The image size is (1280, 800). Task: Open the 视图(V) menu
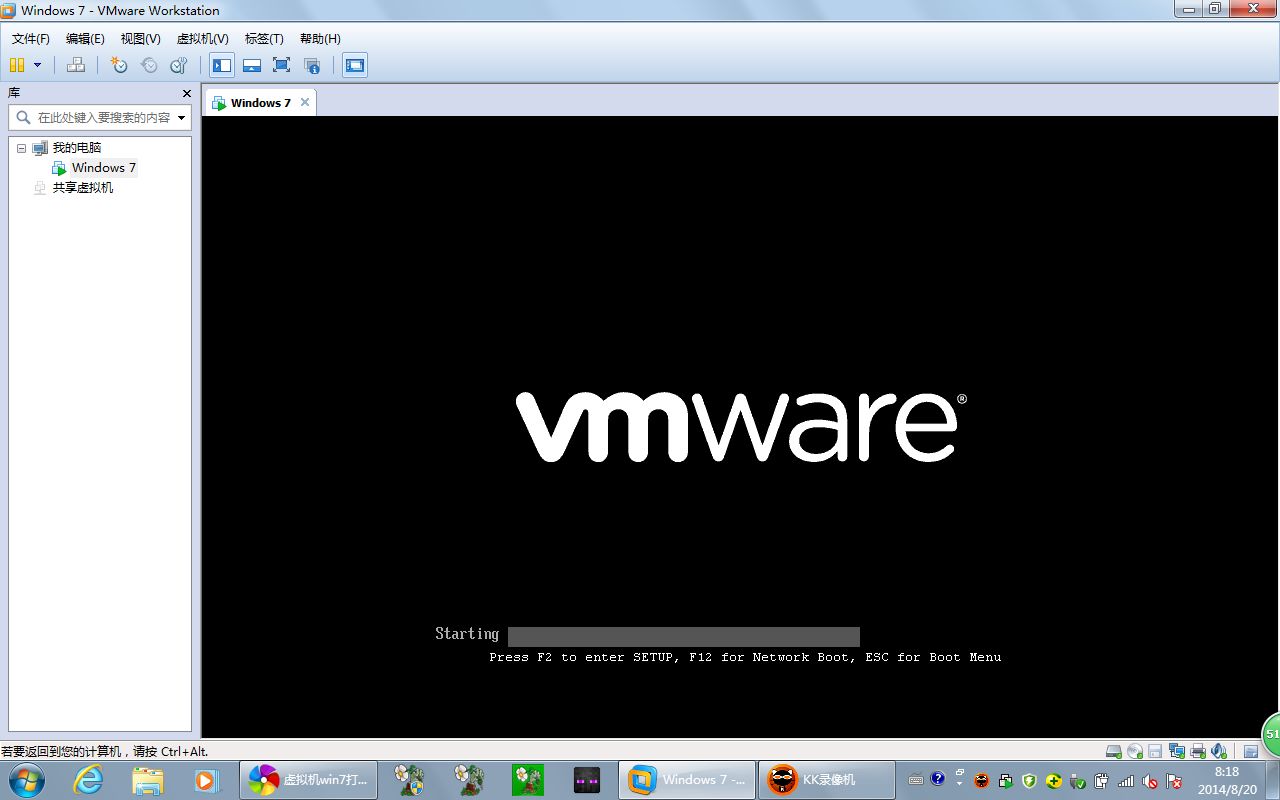point(141,39)
